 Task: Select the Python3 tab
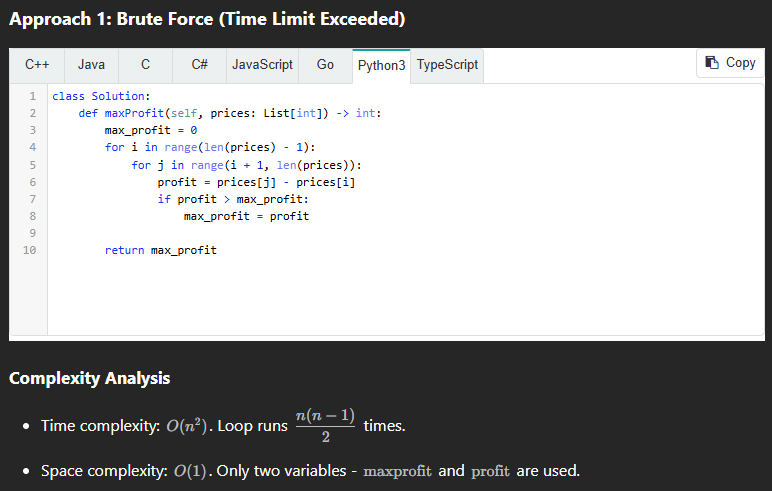coord(382,65)
